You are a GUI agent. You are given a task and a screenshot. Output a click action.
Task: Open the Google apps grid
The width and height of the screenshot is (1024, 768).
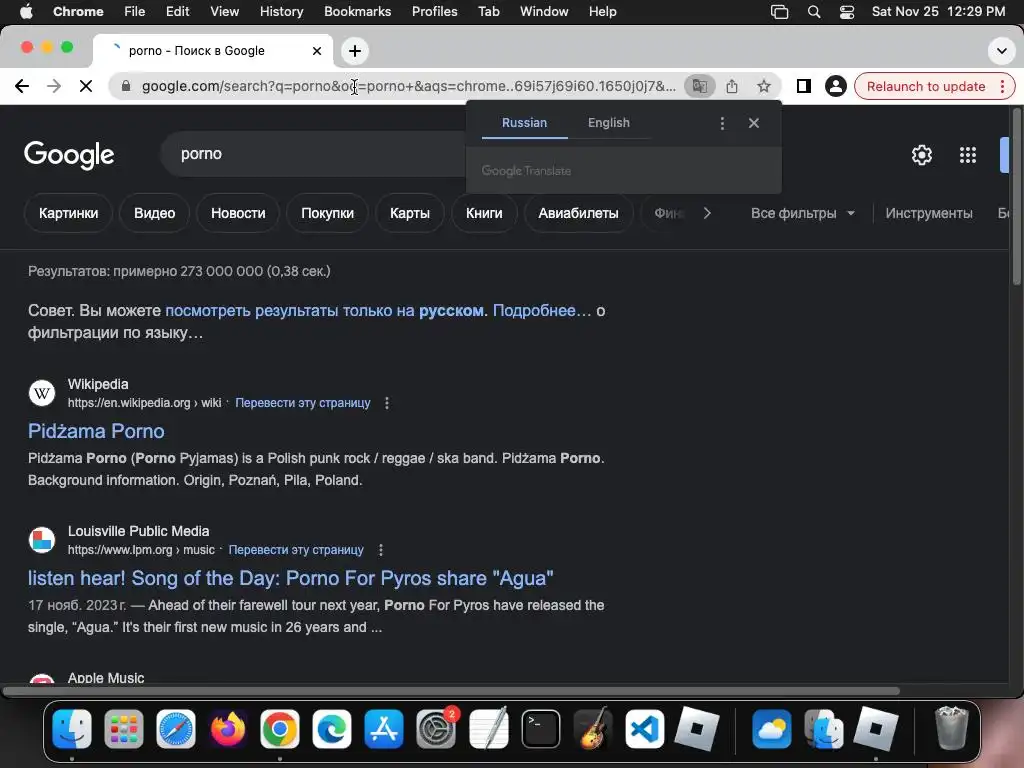click(x=967, y=155)
